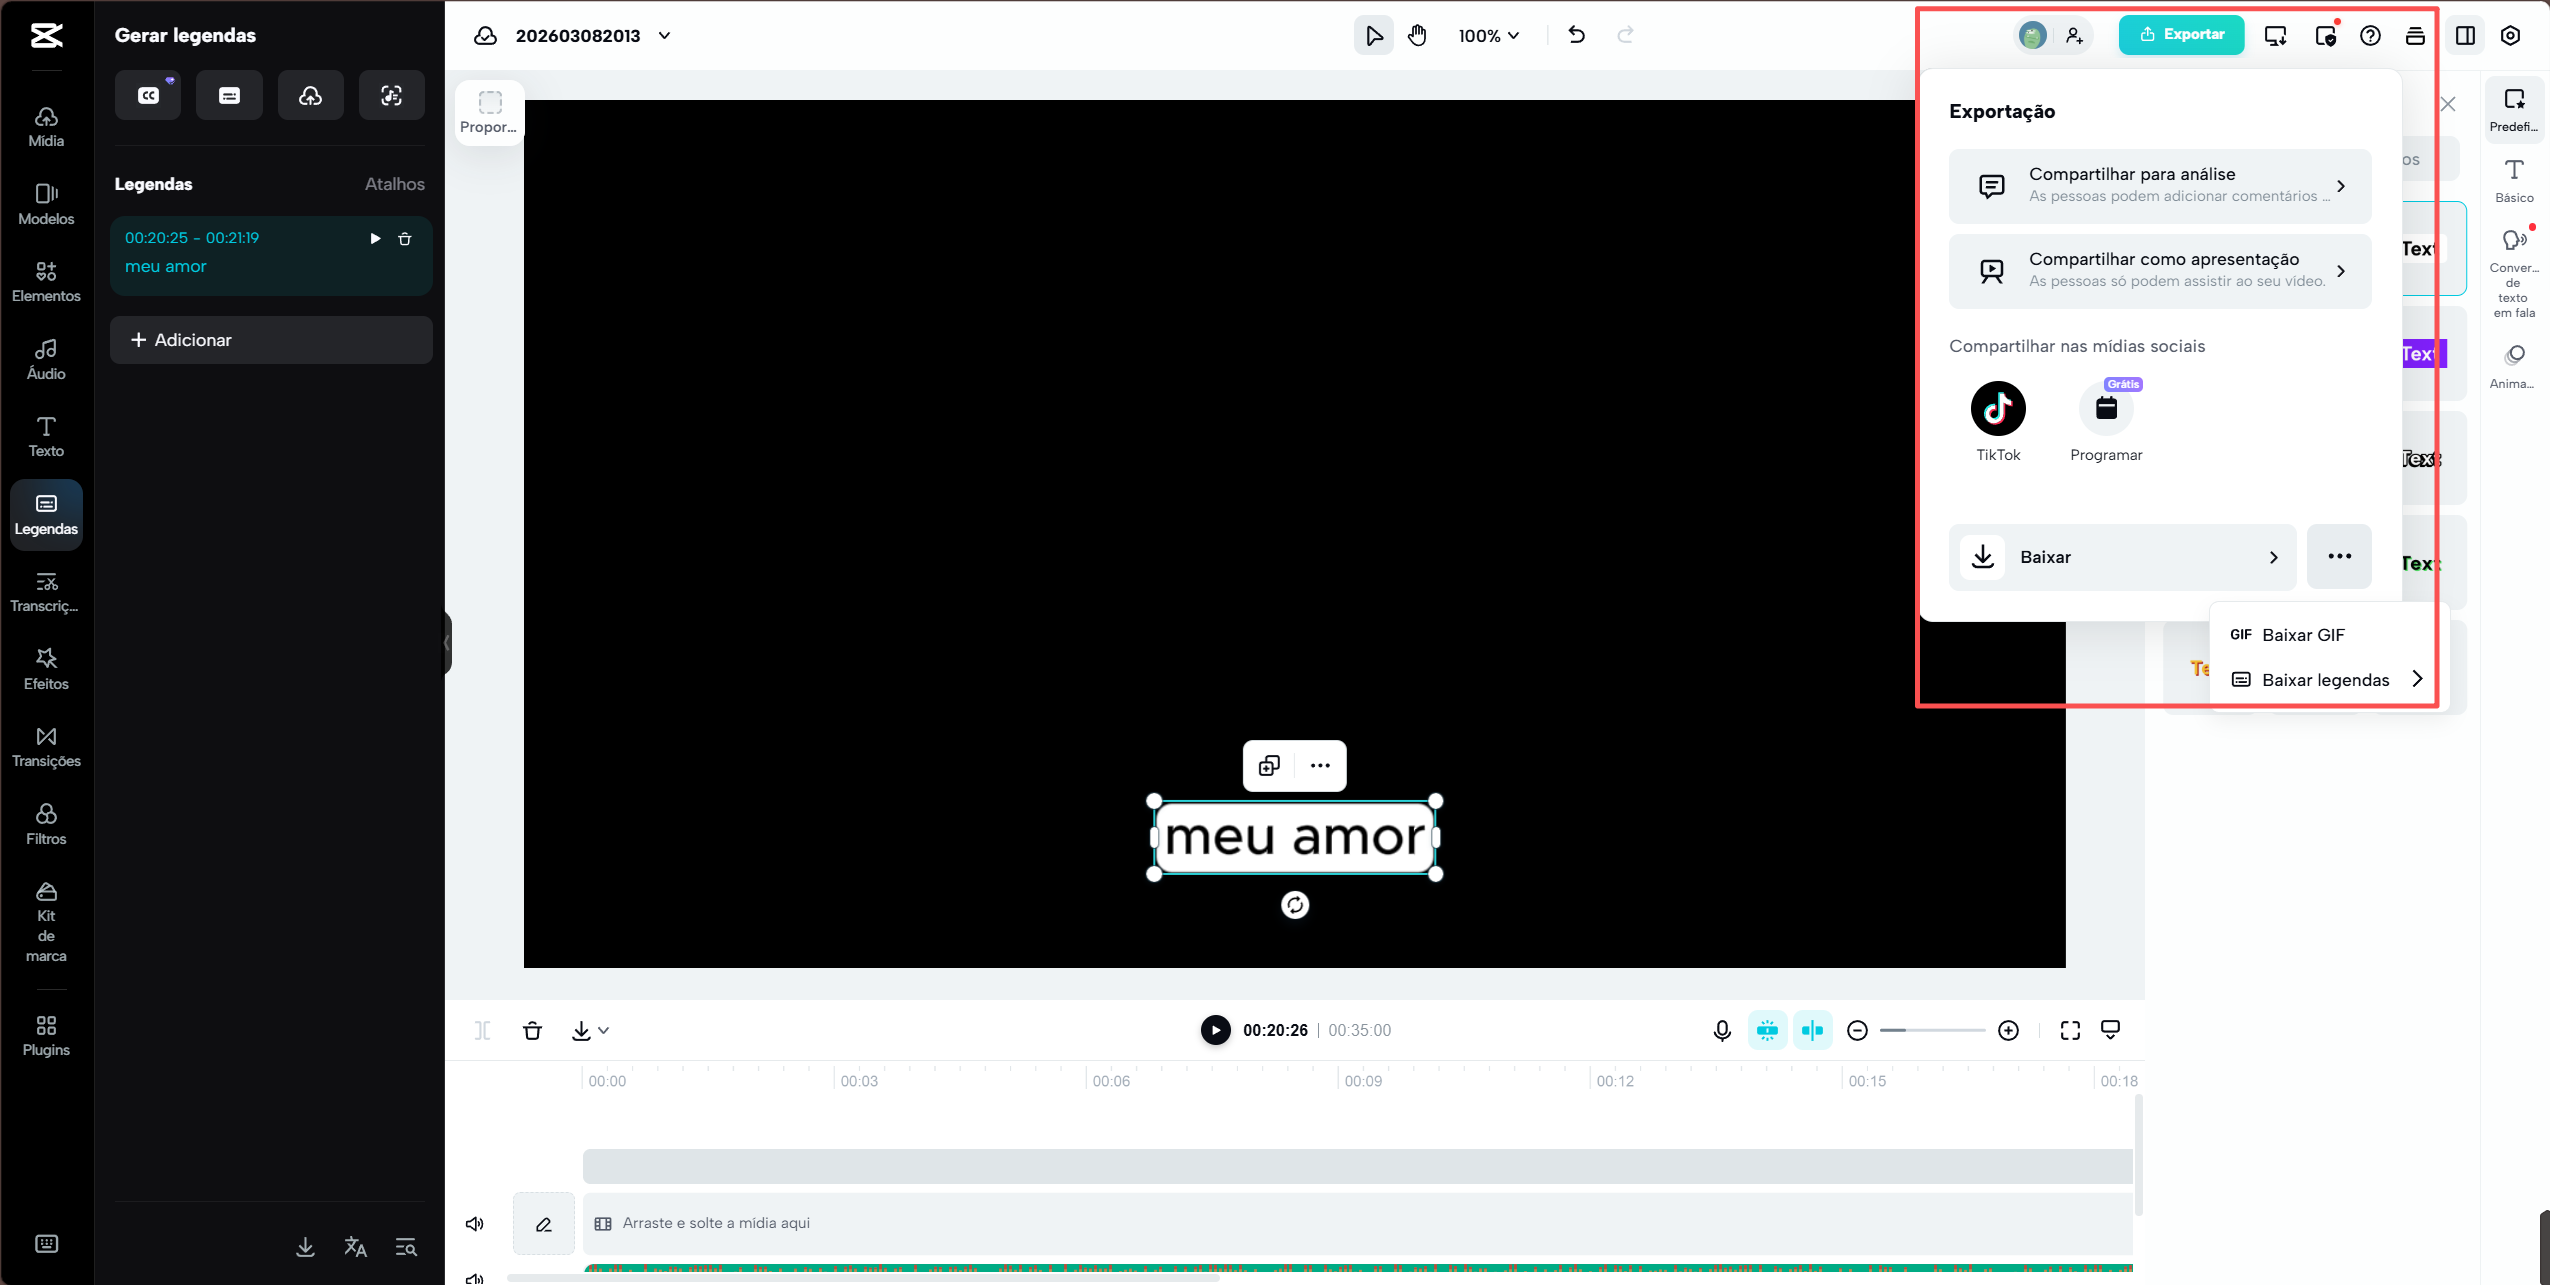
Task: Choose Baixar legendas from the menu
Action: click(2326, 680)
